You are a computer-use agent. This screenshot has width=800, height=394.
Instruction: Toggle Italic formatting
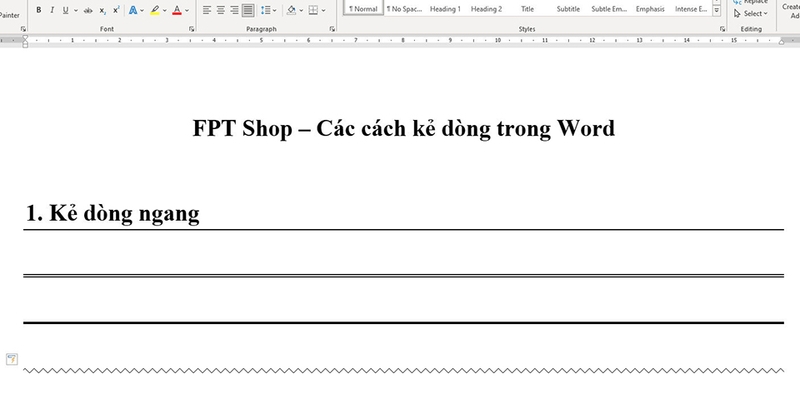coord(52,10)
